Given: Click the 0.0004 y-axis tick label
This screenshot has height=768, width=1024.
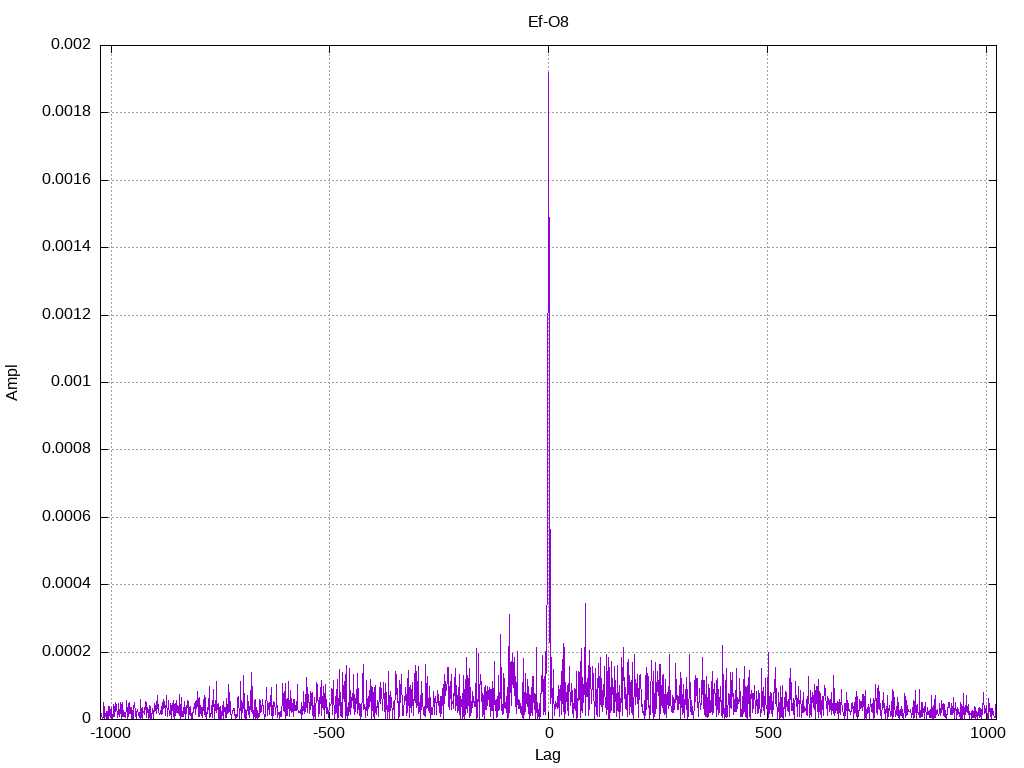Looking at the screenshot, I should pos(66,584).
